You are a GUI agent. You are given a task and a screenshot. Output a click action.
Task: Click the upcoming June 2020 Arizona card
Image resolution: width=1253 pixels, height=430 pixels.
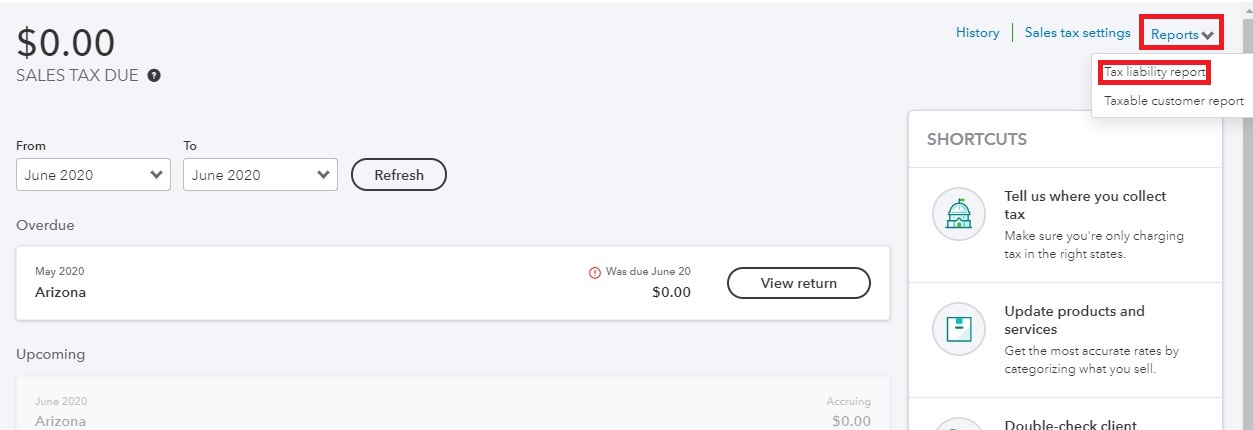click(453, 404)
